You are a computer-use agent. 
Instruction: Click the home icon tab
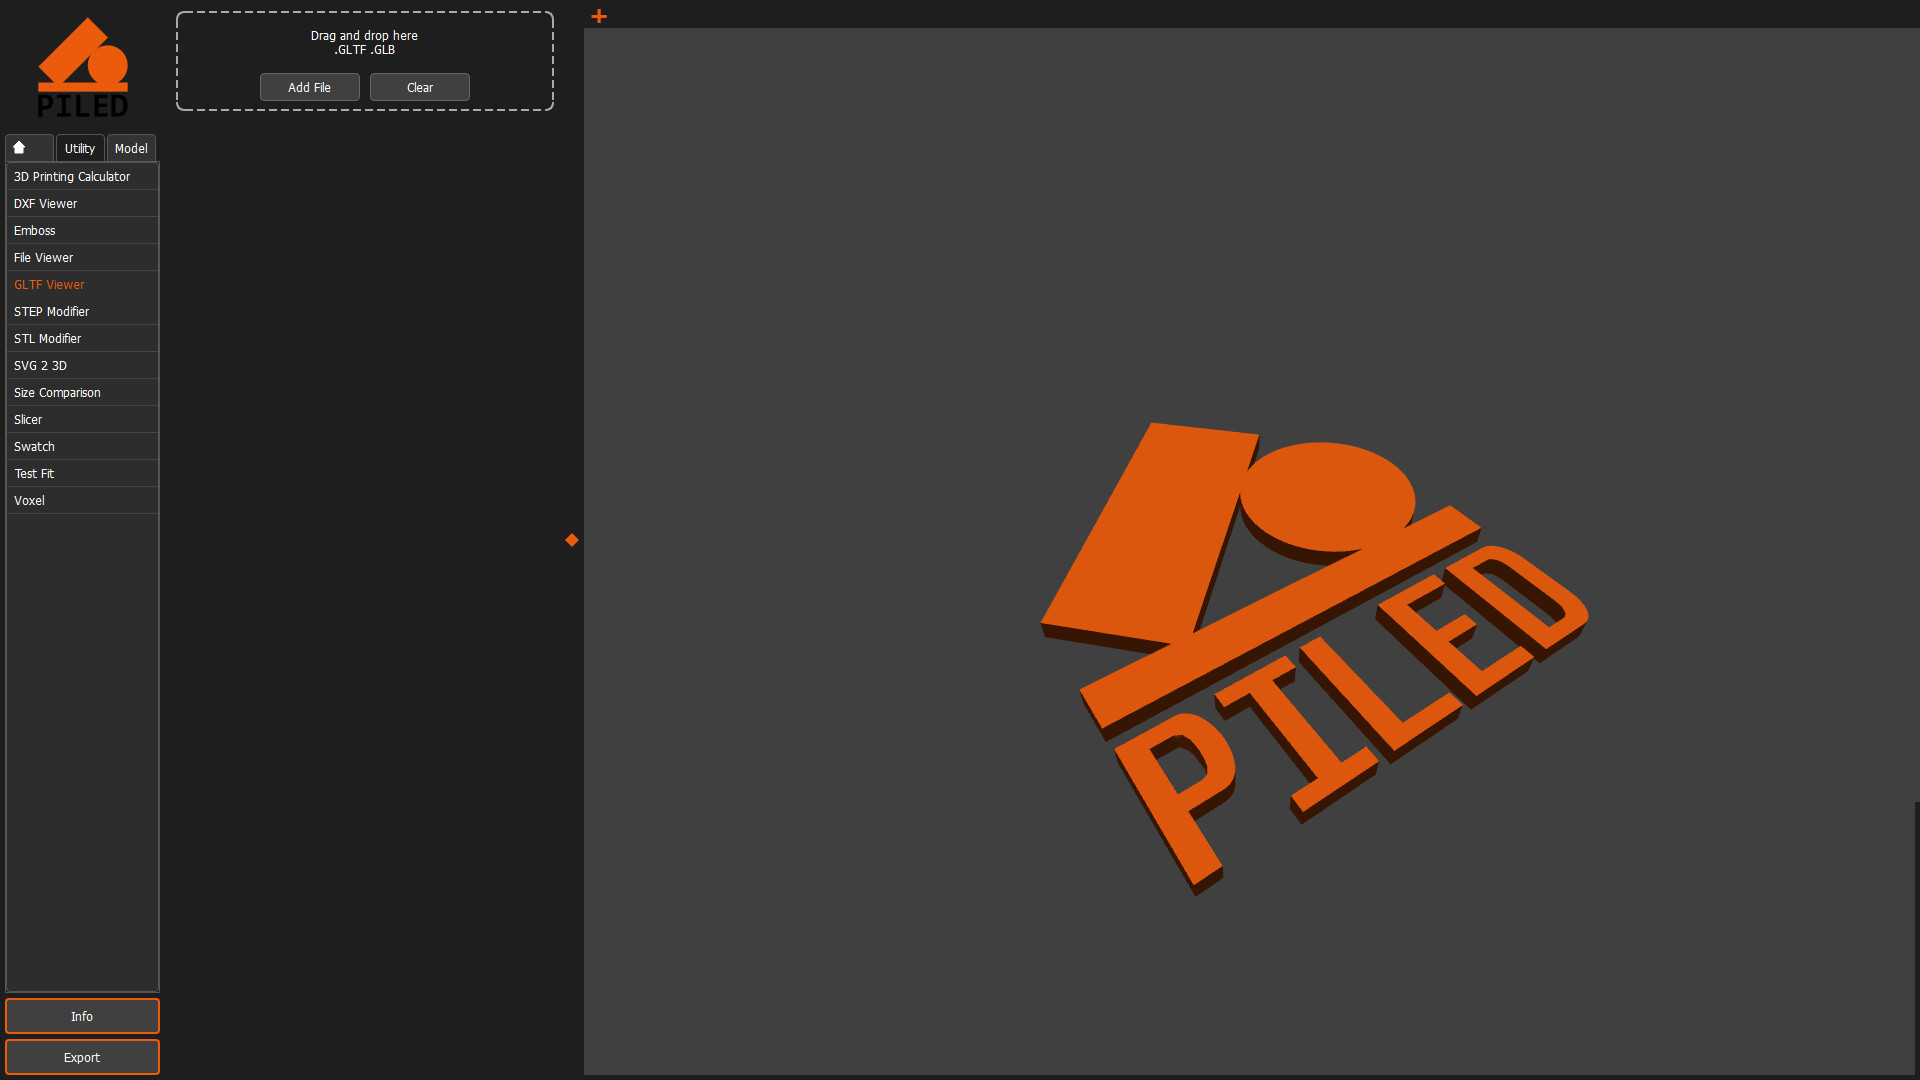[x=21, y=147]
